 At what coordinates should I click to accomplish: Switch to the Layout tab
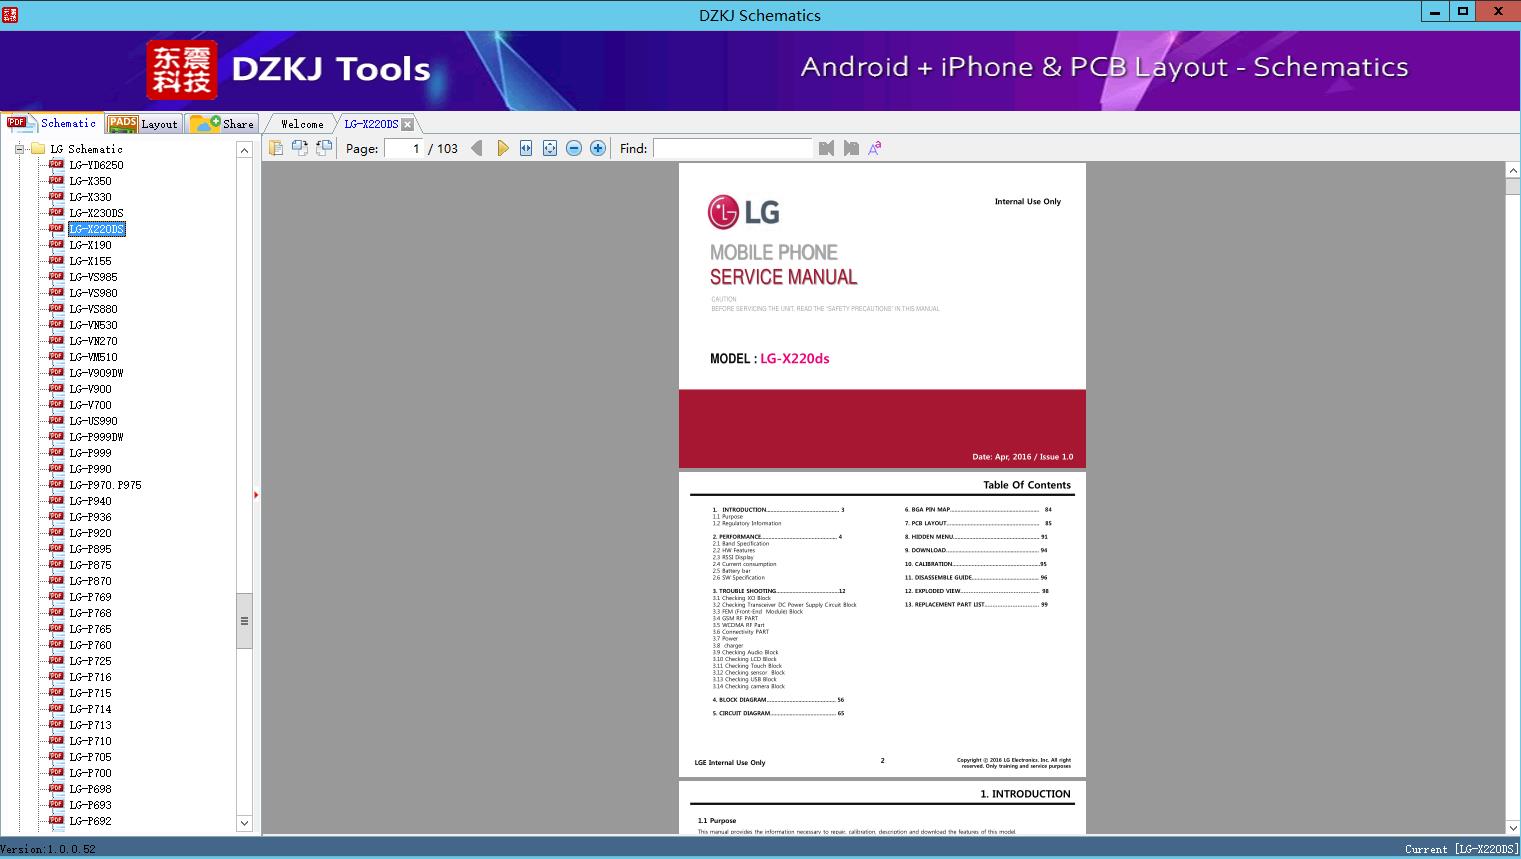143,124
